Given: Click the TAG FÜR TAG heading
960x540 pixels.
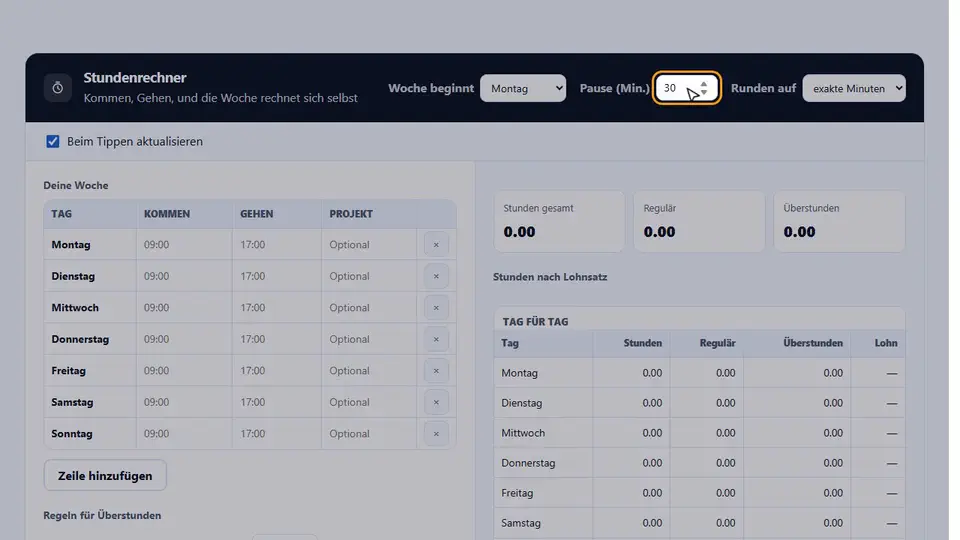Looking at the screenshot, I should (x=535, y=322).
